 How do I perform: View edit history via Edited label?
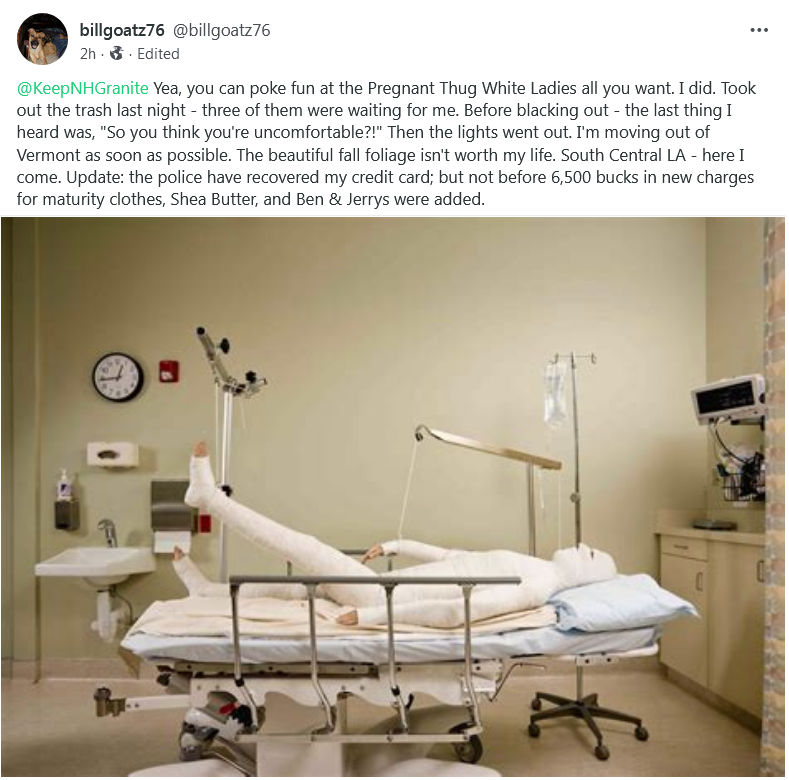pyautogui.click(x=158, y=54)
